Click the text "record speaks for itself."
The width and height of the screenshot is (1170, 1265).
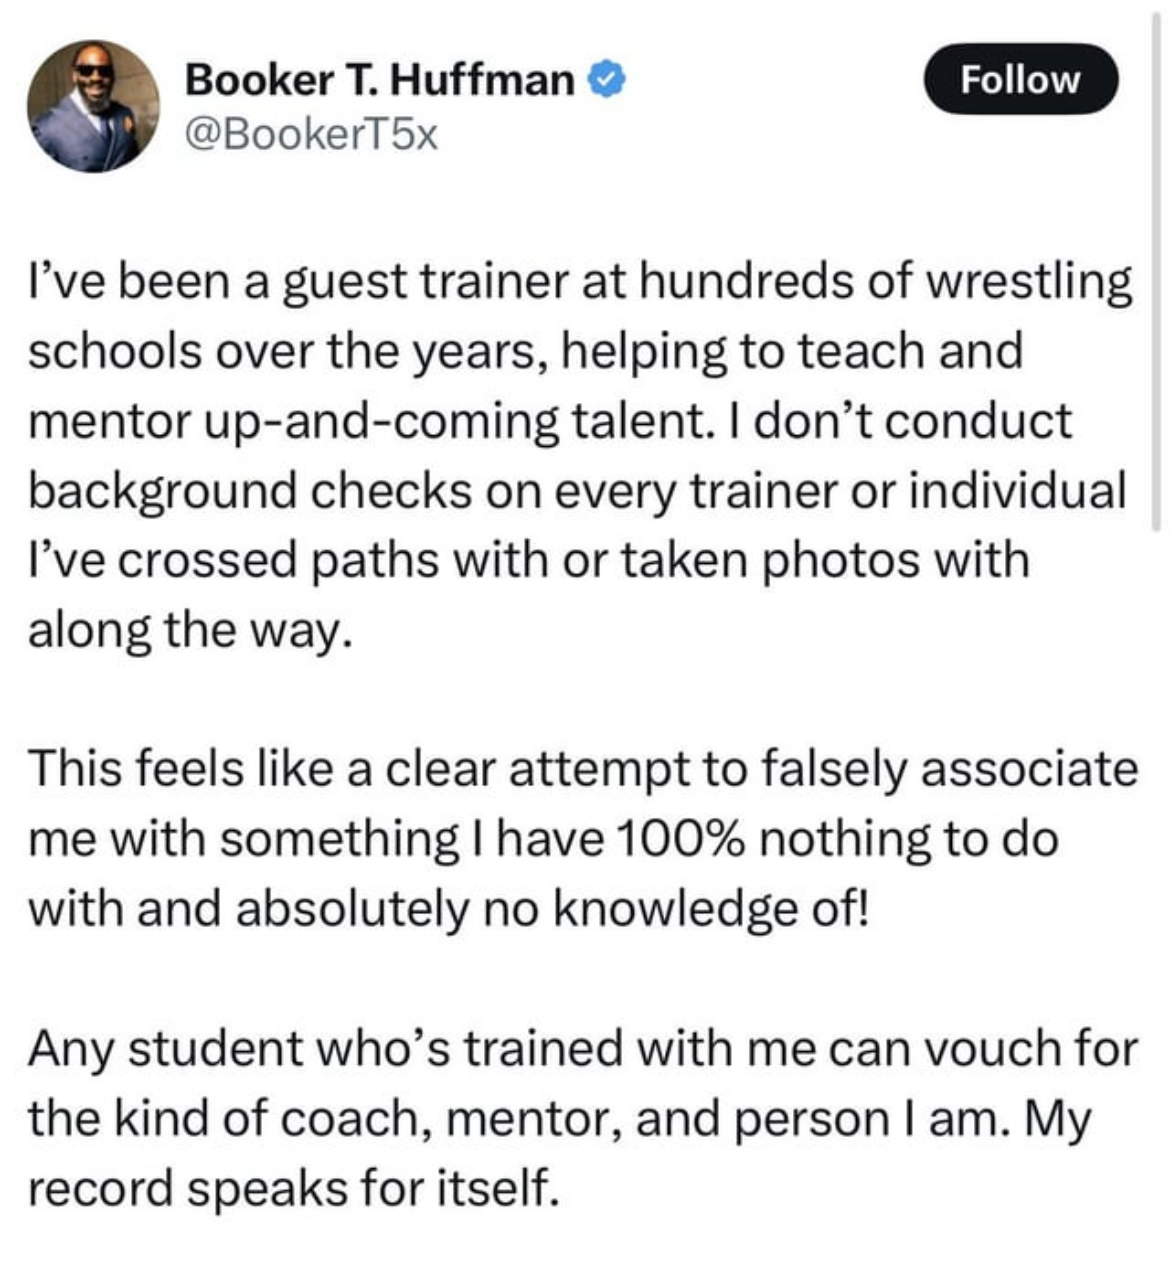(292, 1188)
